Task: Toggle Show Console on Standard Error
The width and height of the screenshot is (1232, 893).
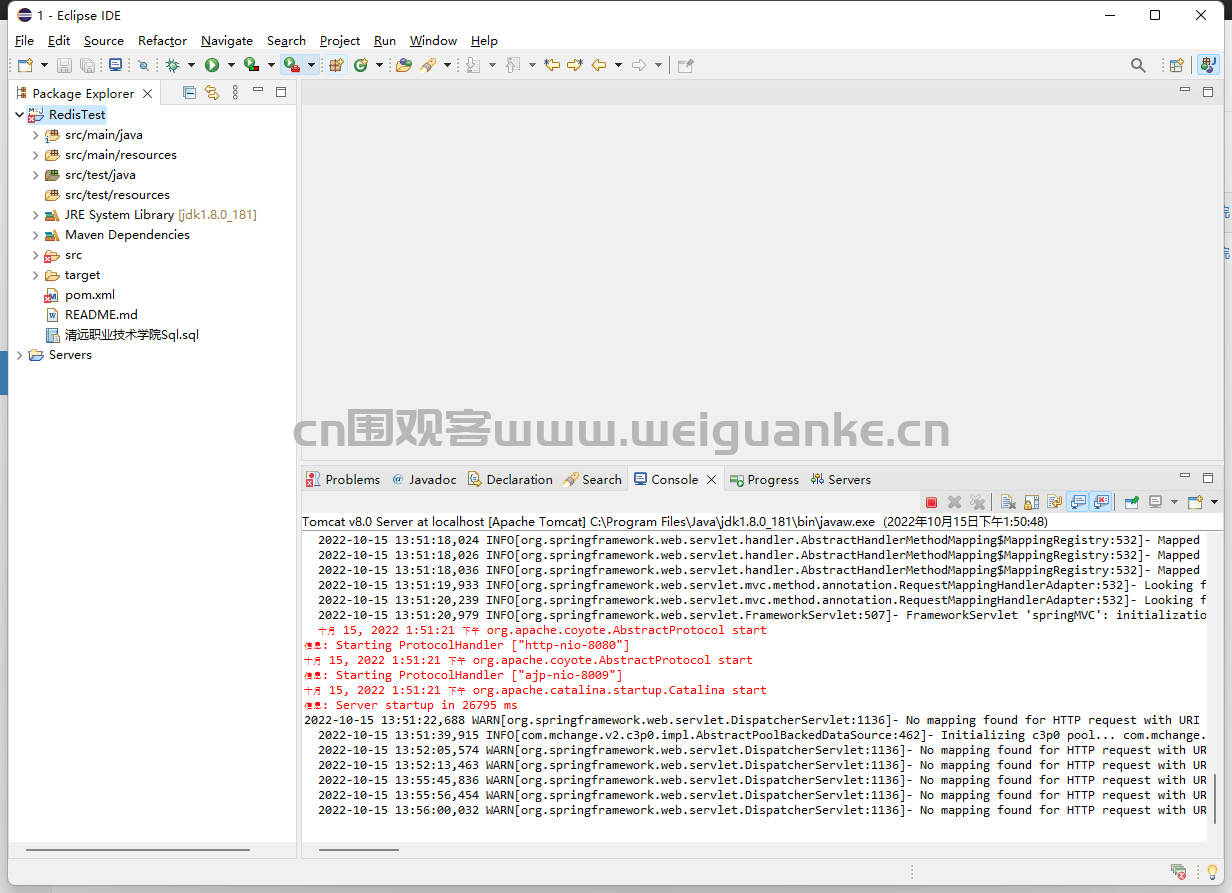Action: click(1100, 502)
